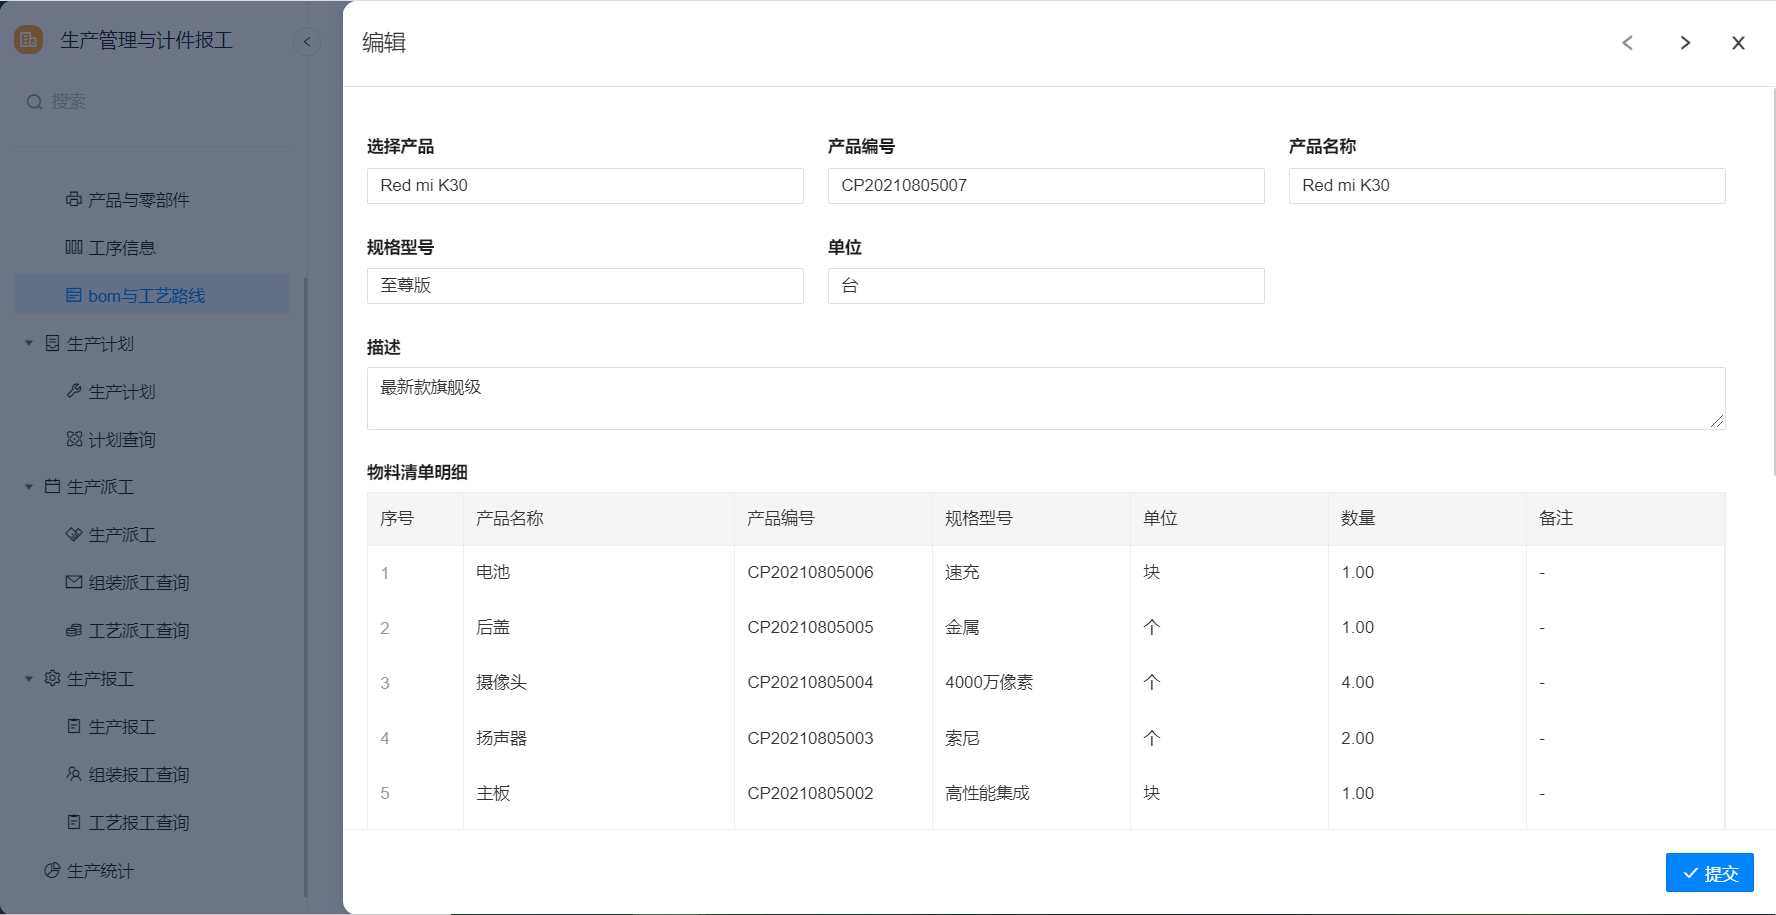The width and height of the screenshot is (1776, 915).
Task: Click the 索尼 spec cell
Action: (x=962, y=738)
